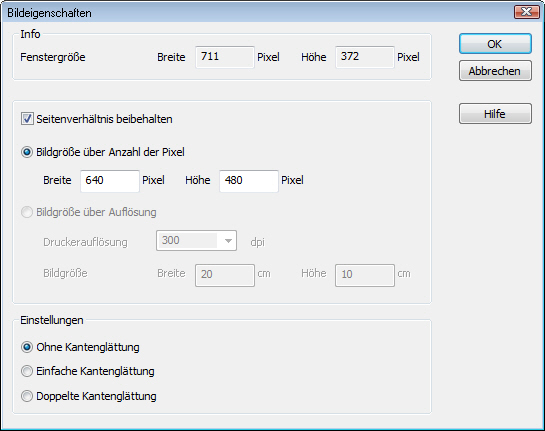545x431 pixels.
Task: Toggle Seitenverhältnis beibehalten checkbox
Action: 27,119
